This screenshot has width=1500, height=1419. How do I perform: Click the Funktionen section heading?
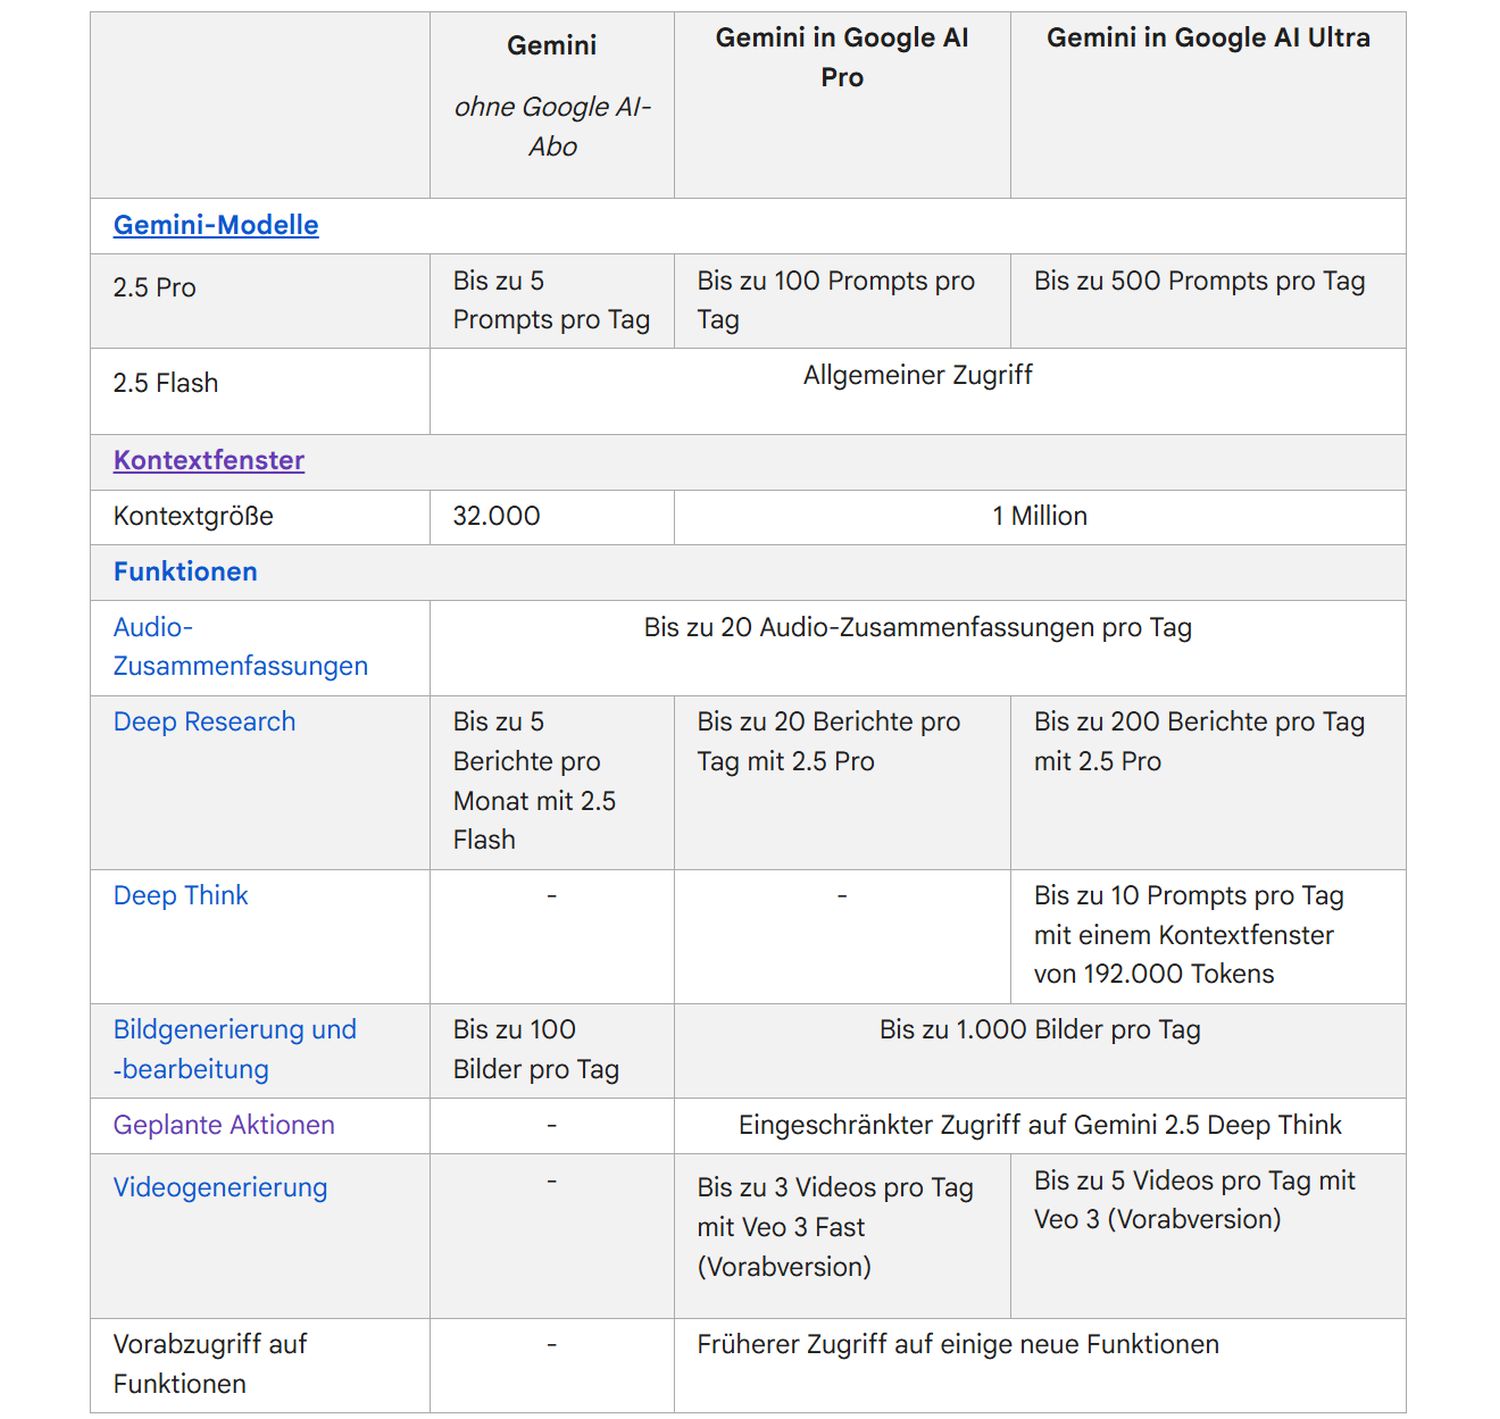[185, 571]
